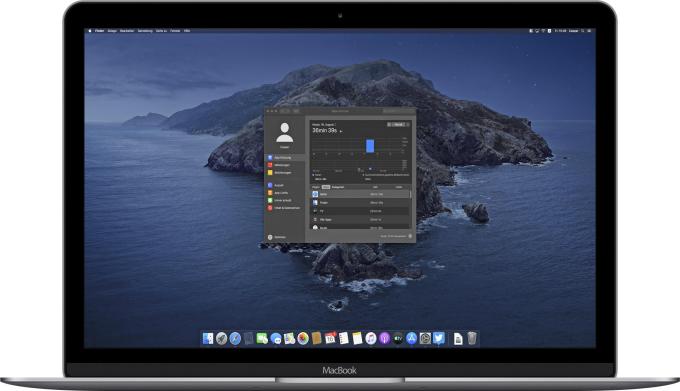Open the yellow Notes app in Dock
The height and width of the screenshot is (391, 680).
[357, 338]
